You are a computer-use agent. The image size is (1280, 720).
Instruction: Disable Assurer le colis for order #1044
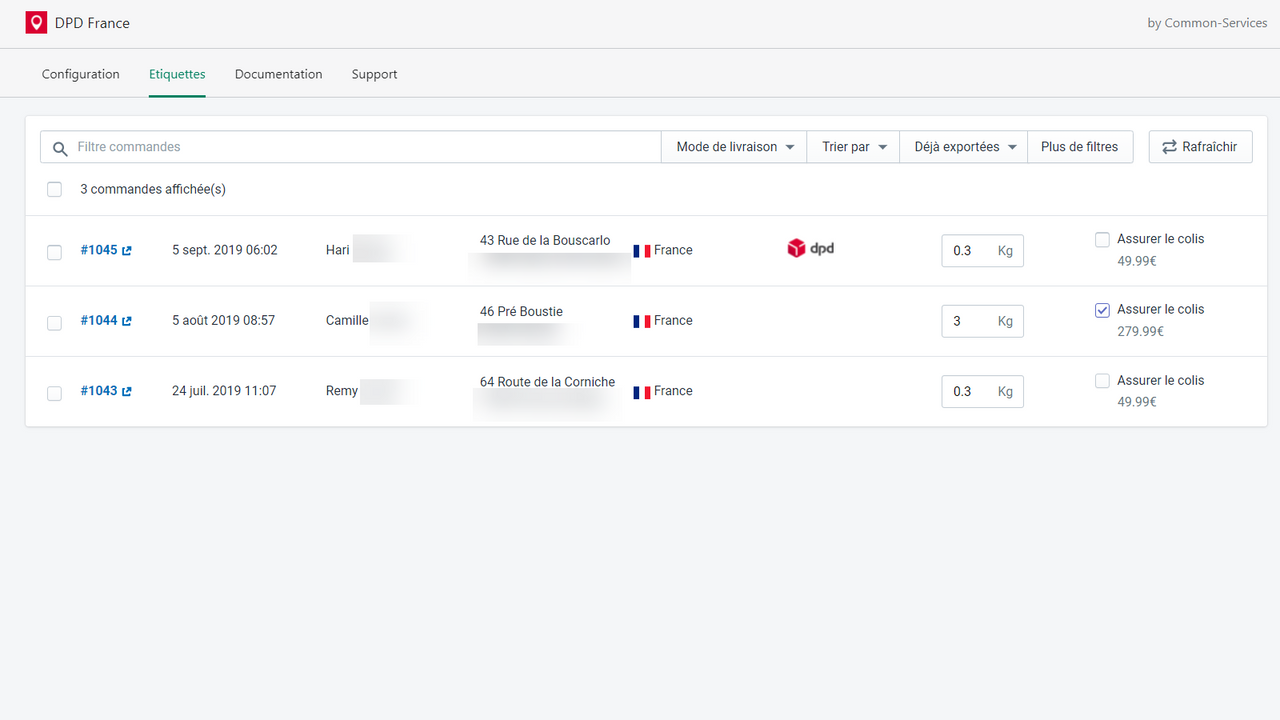tap(1102, 310)
